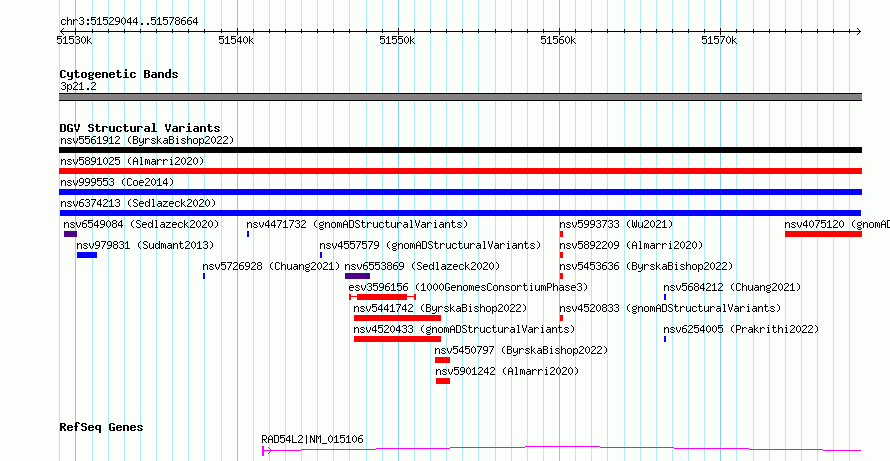Open variant nsv4557579 gnomAD label
This screenshot has height=461, width=890.
(430, 245)
